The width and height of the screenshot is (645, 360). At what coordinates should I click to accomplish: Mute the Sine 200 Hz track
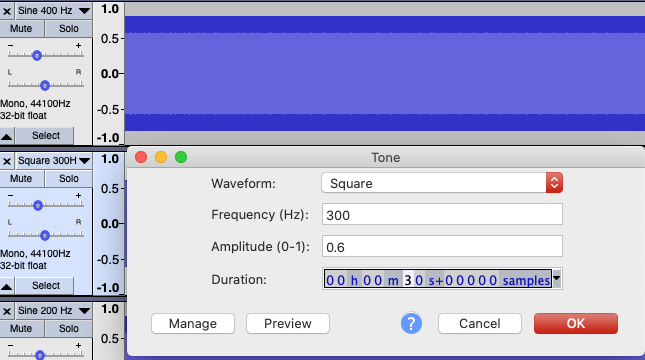tap(21, 328)
